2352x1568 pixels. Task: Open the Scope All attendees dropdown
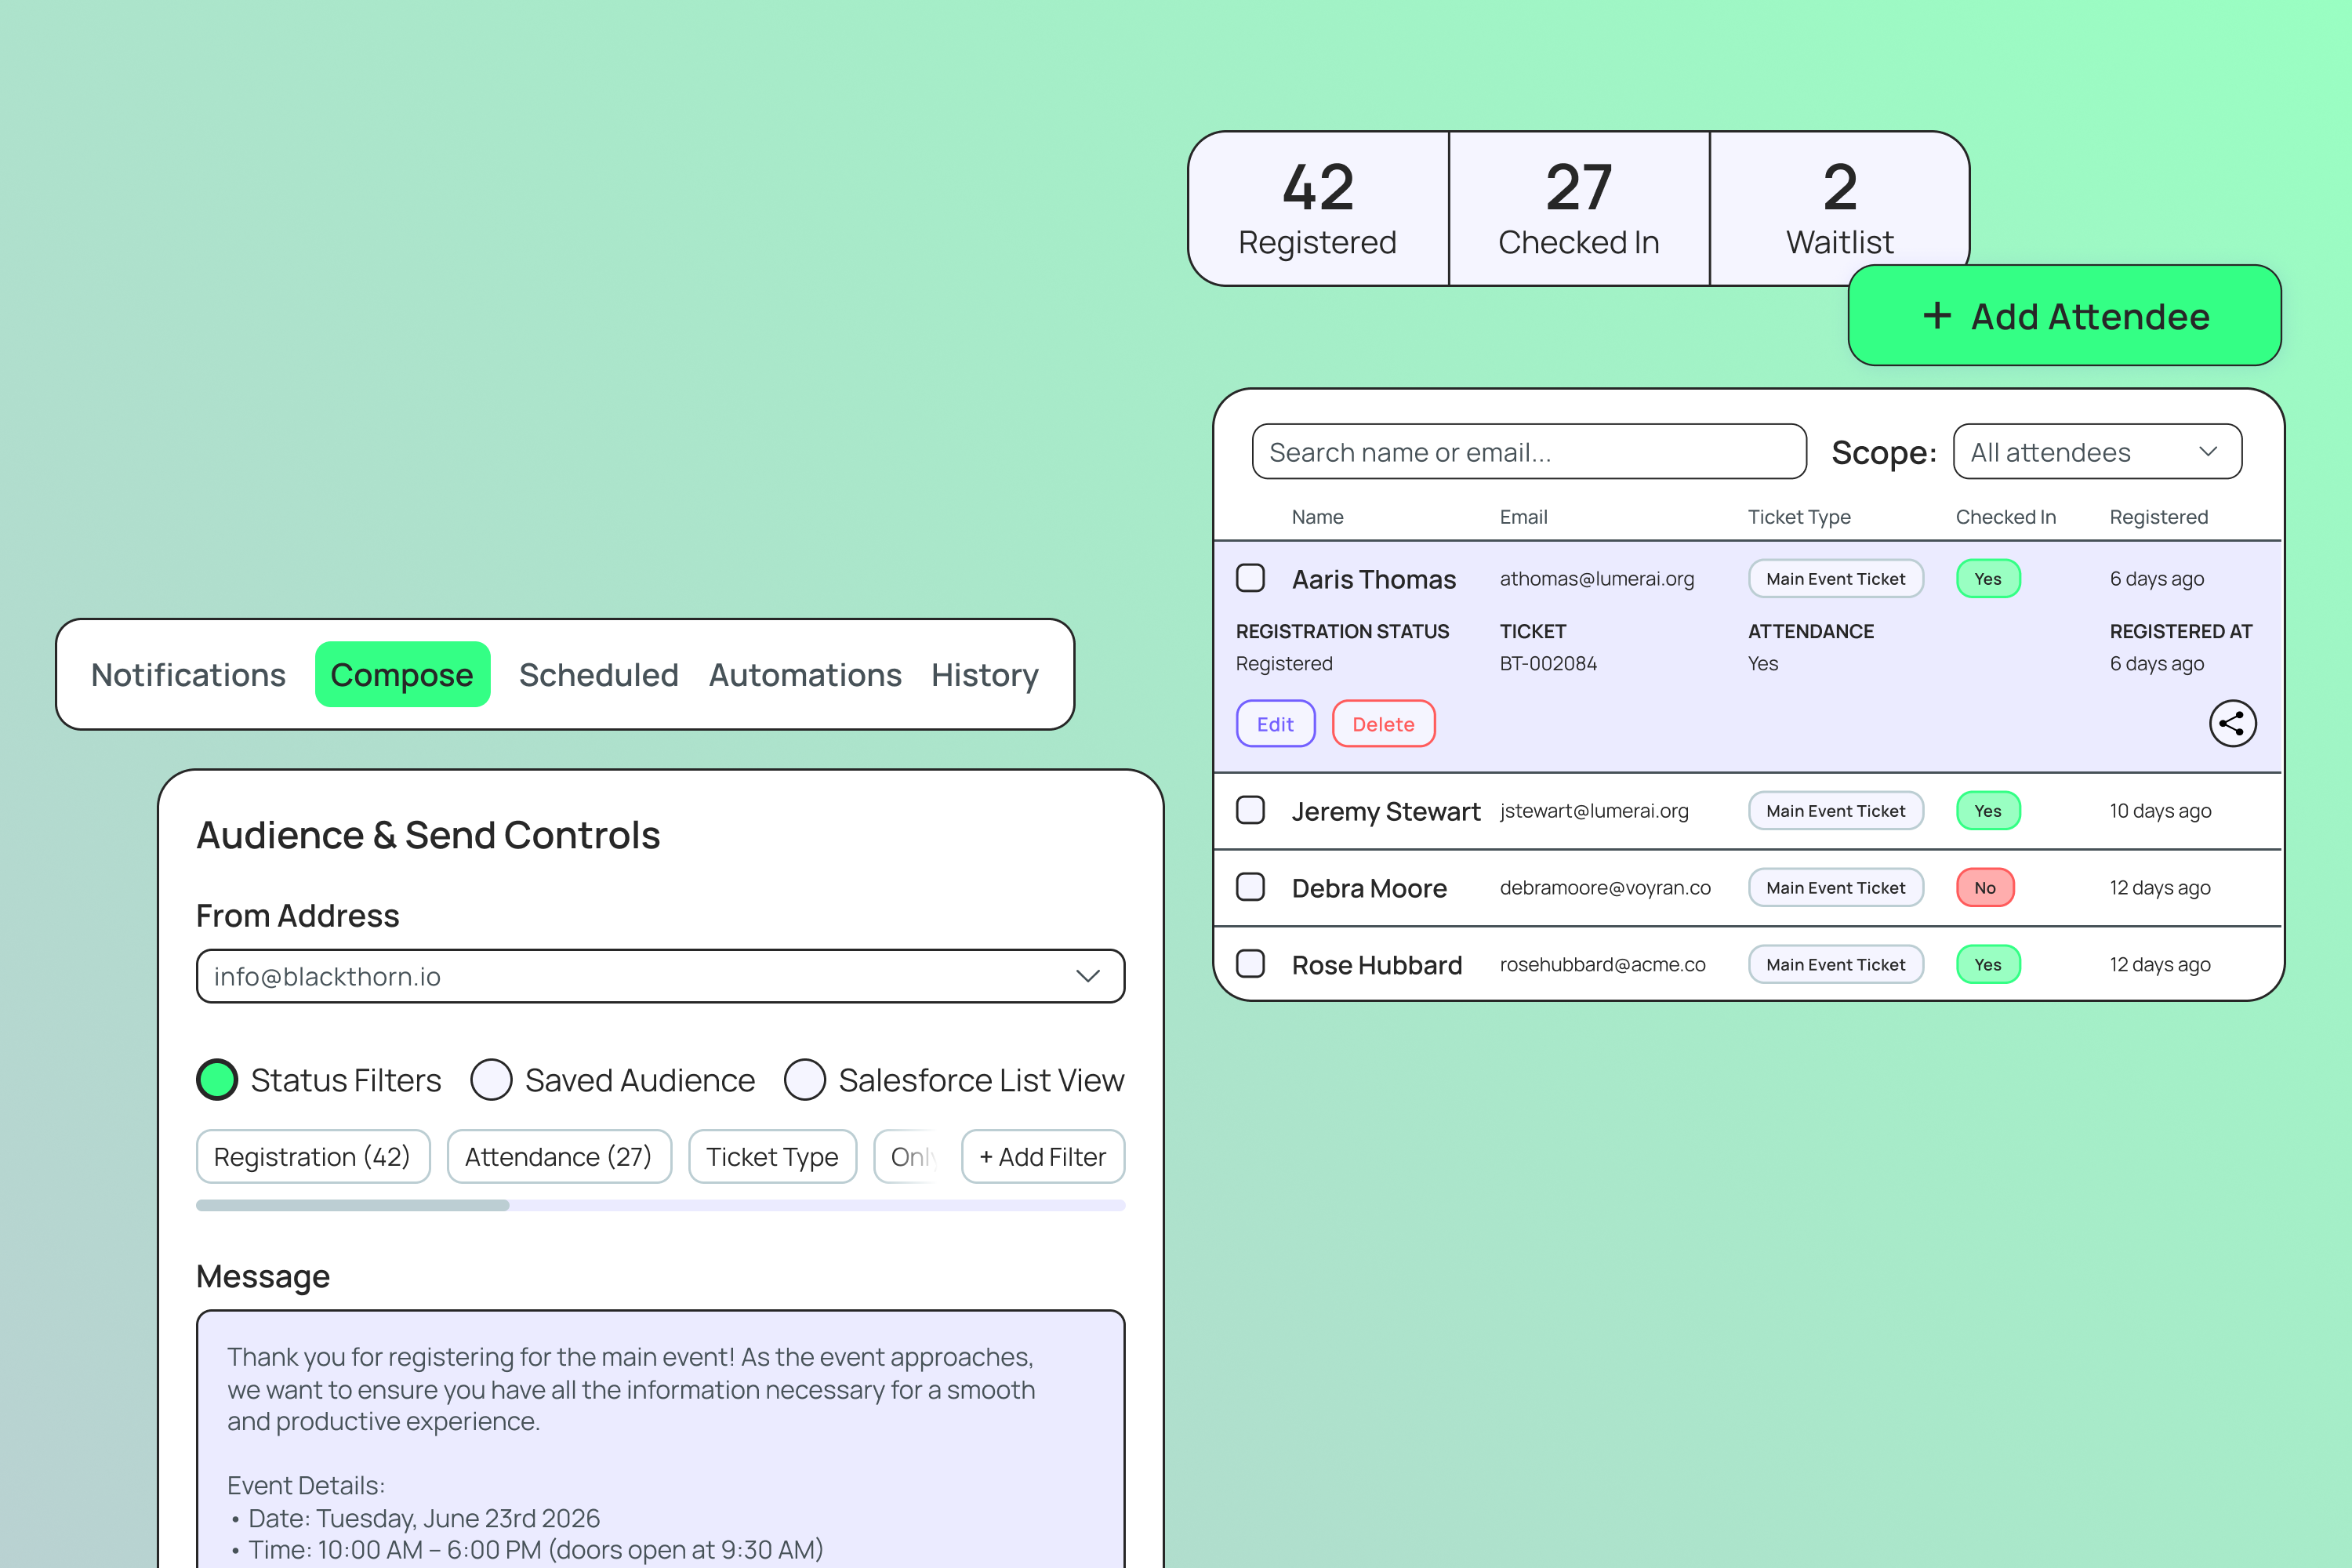point(2097,452)
